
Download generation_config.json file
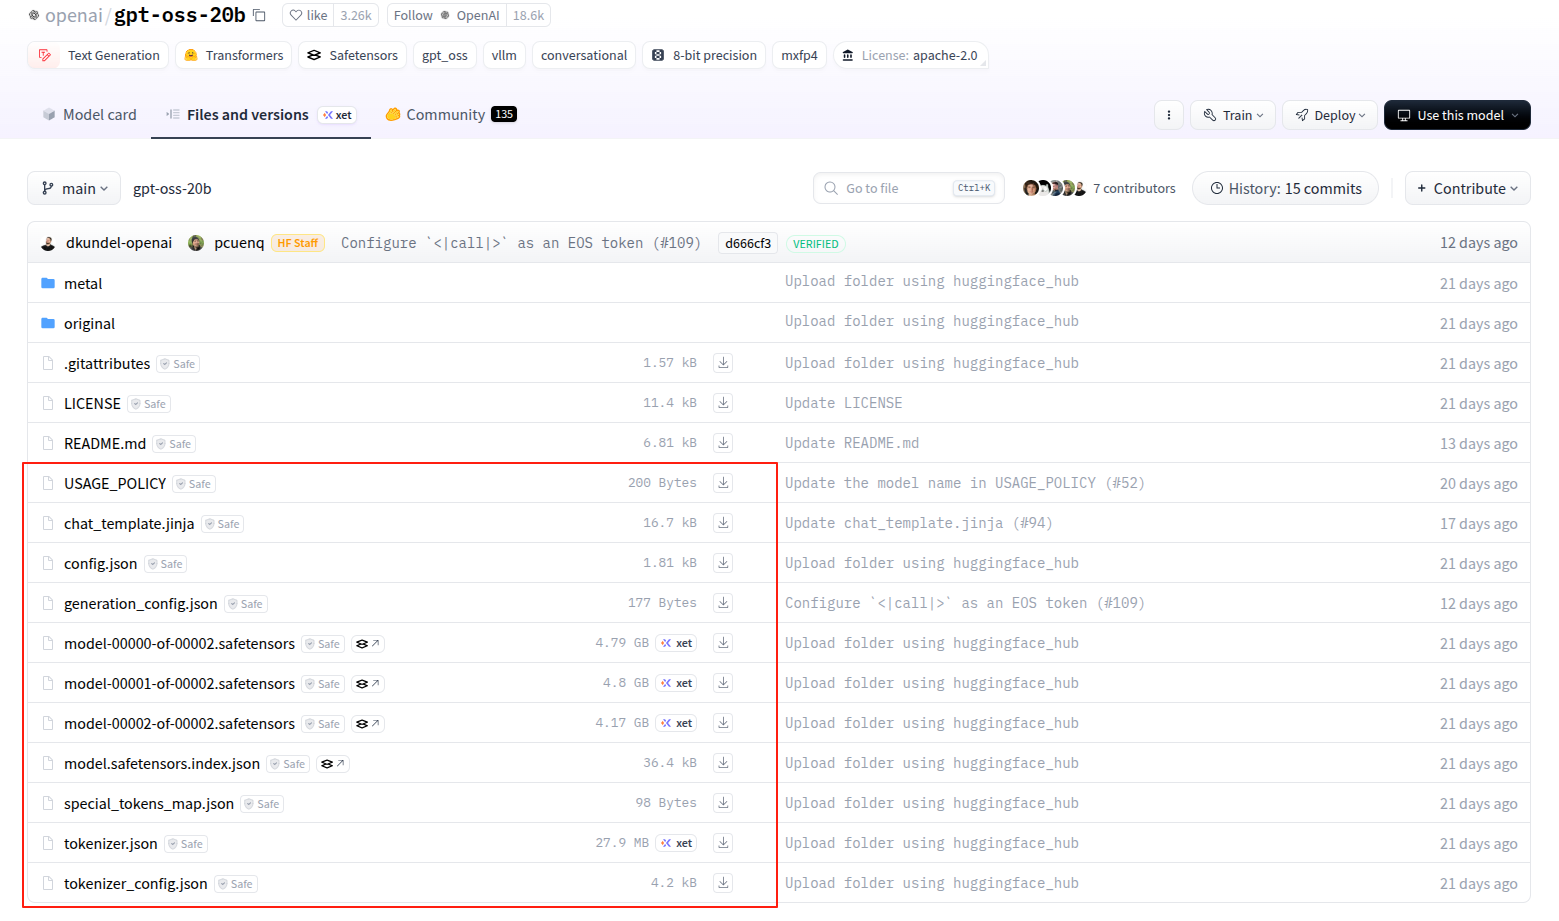[723, 603]
